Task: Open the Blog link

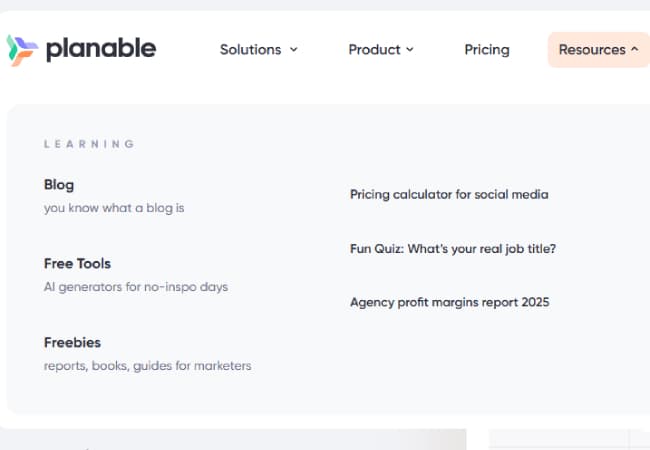Action: point(59,185)
